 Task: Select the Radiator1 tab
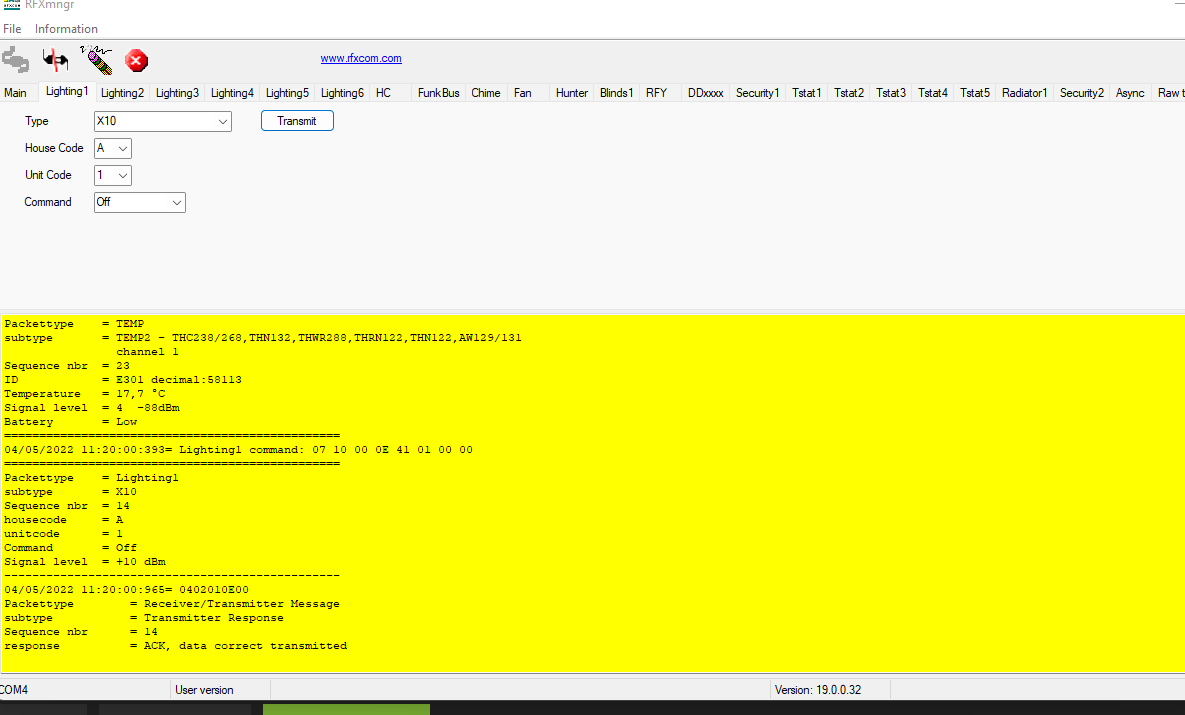(x=1024, y=93)
